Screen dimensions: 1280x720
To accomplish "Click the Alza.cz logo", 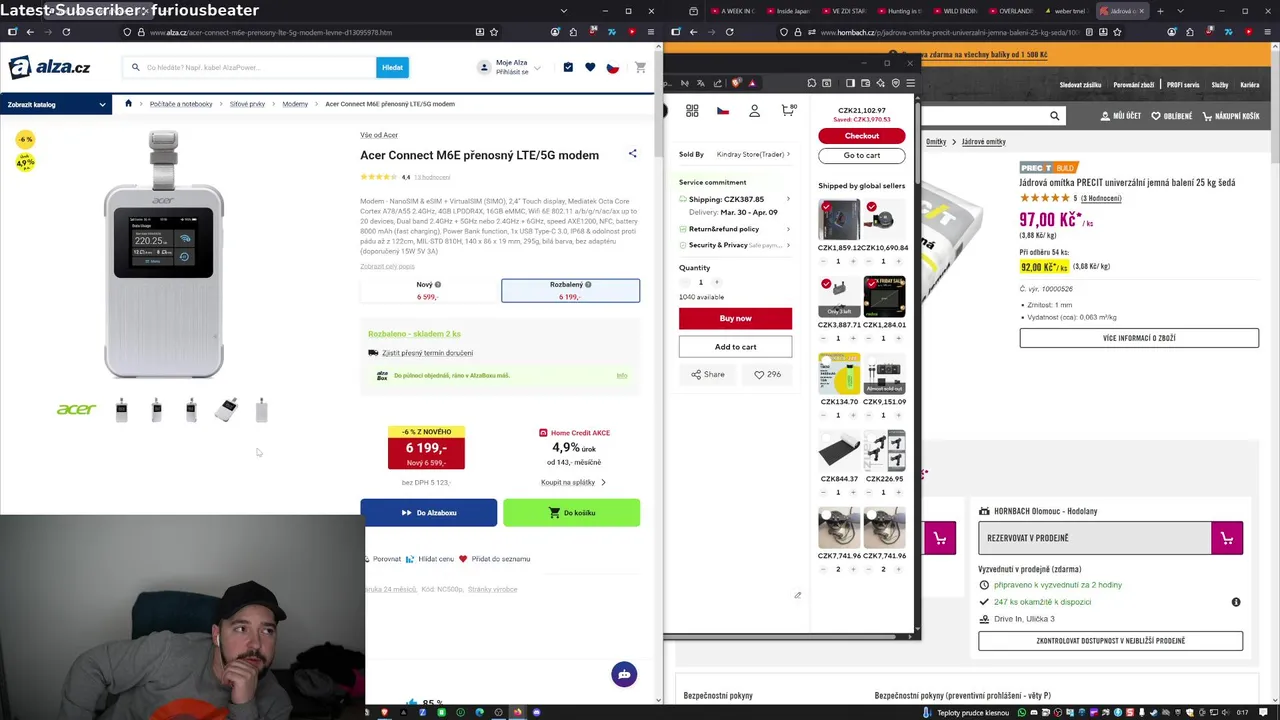I will click(49, 67).
